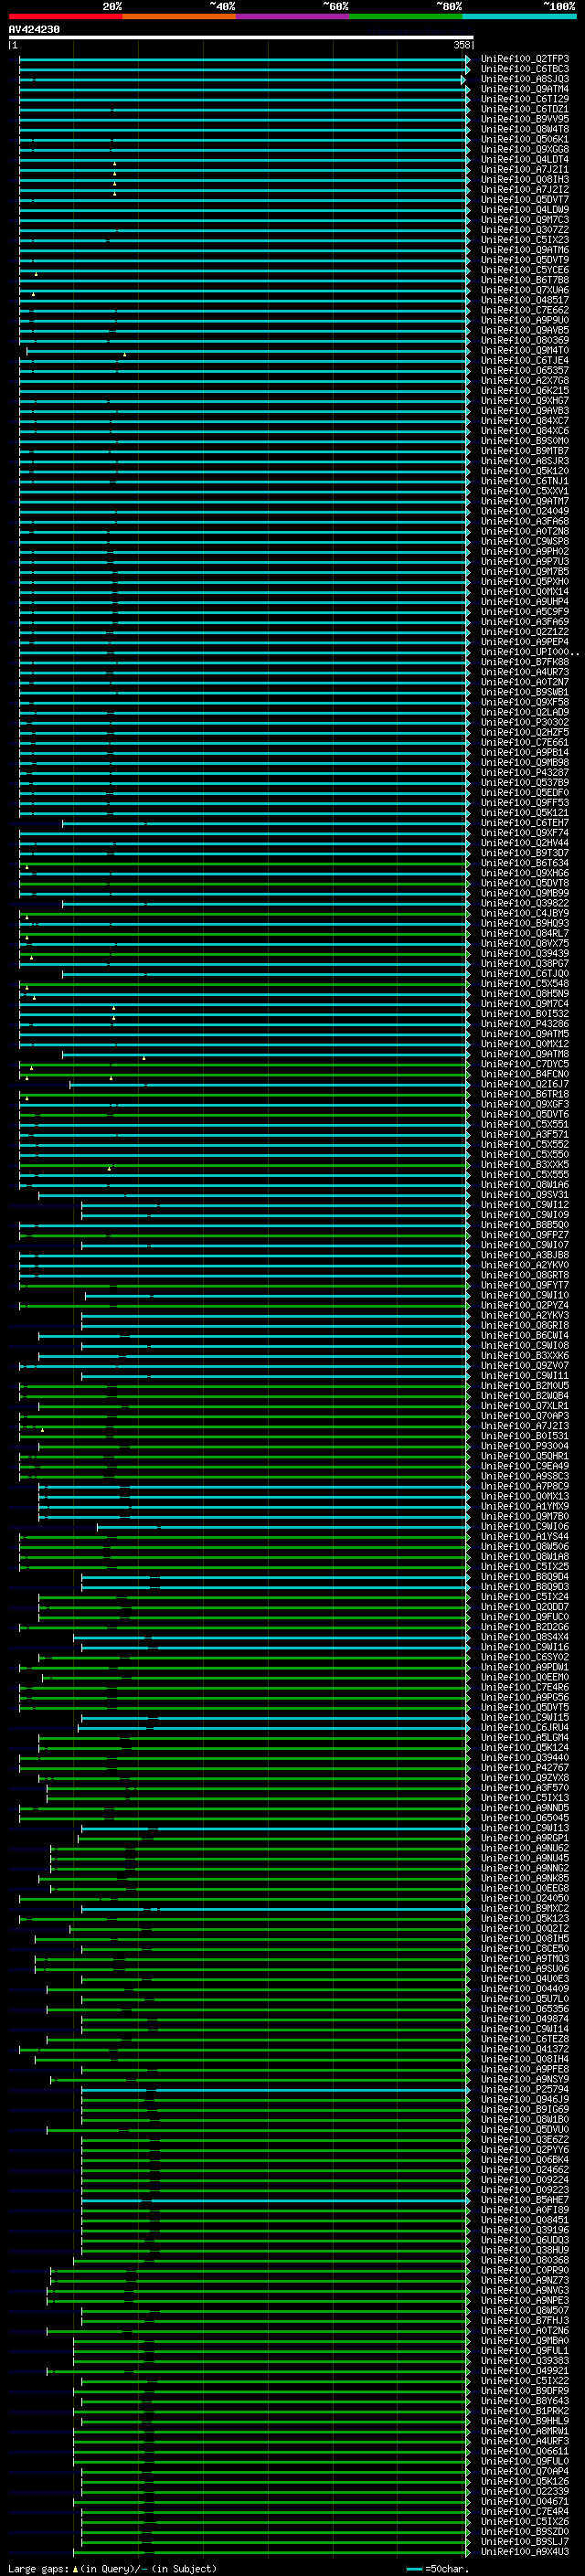Select the UniRef100_A7J2I1 label
Viewport: 585px width, 2576px height.
click(x=525, y=169)
